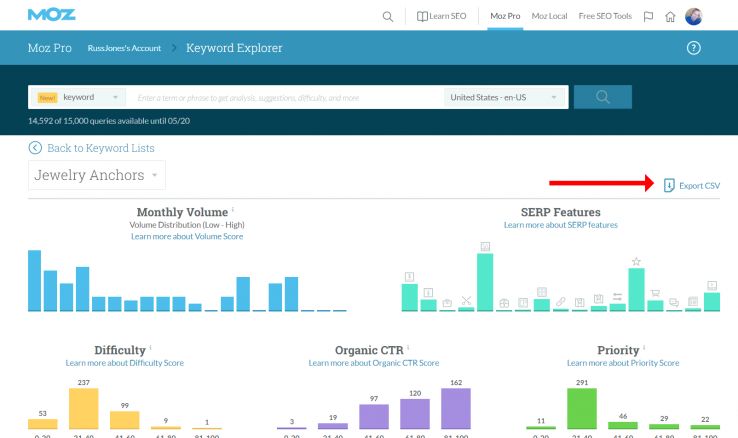The image size is (738, 438).
Task: Open the Free SEO Tools menu
Action: click(x=607, y=16)
